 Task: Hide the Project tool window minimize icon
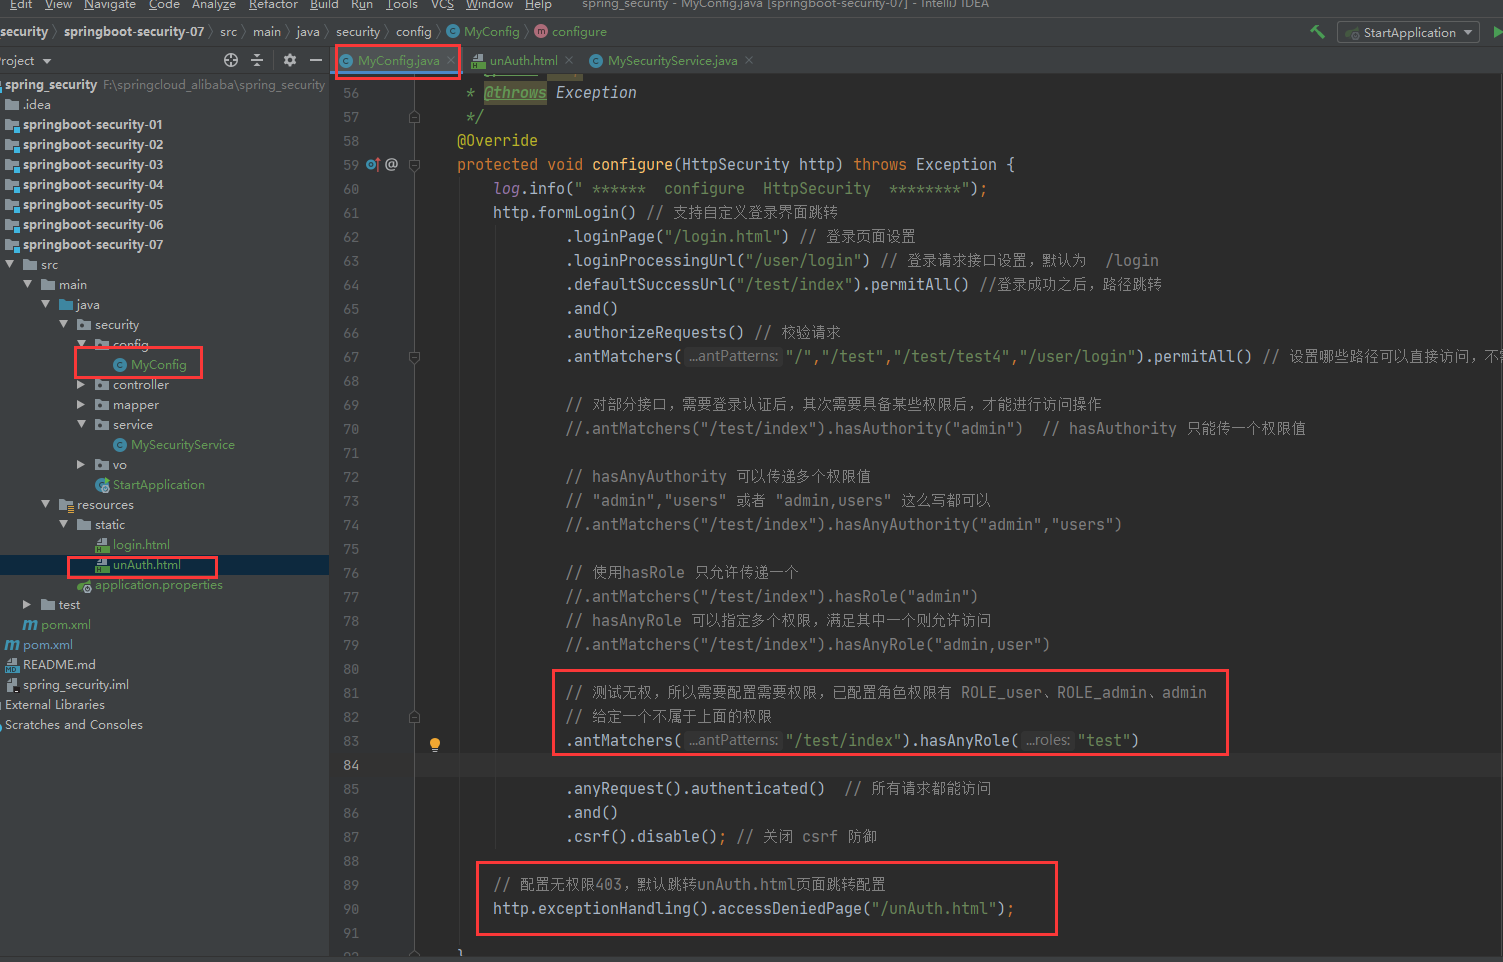[x=314, y=60]
